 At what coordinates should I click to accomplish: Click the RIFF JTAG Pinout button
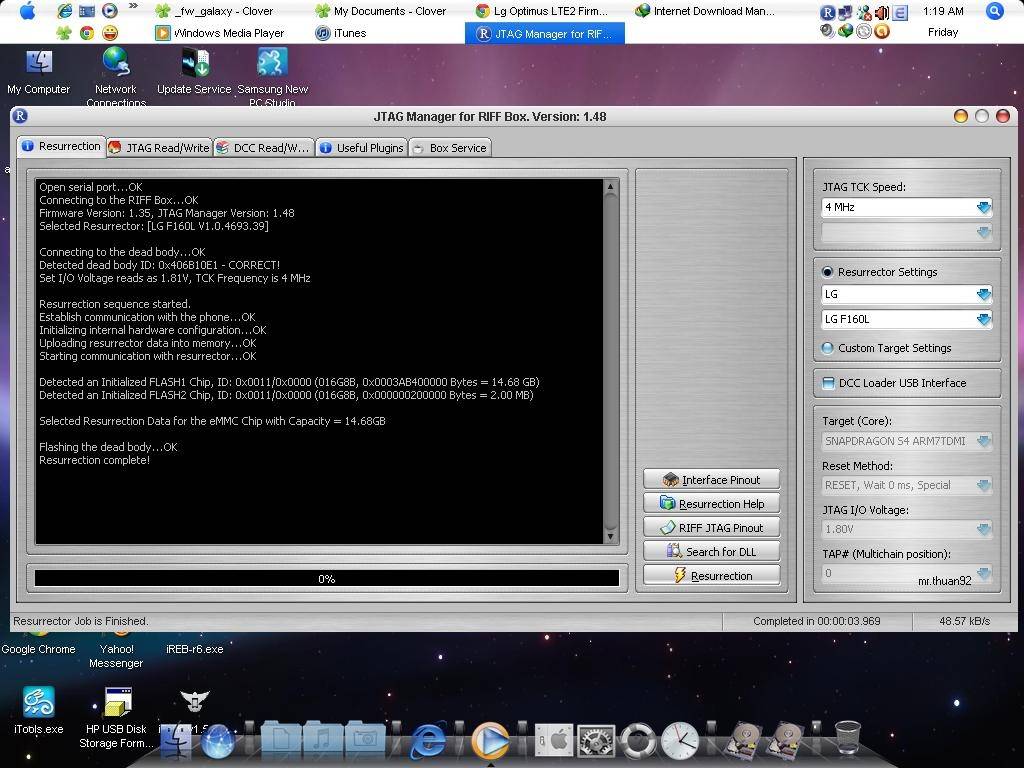coord(711,528)
